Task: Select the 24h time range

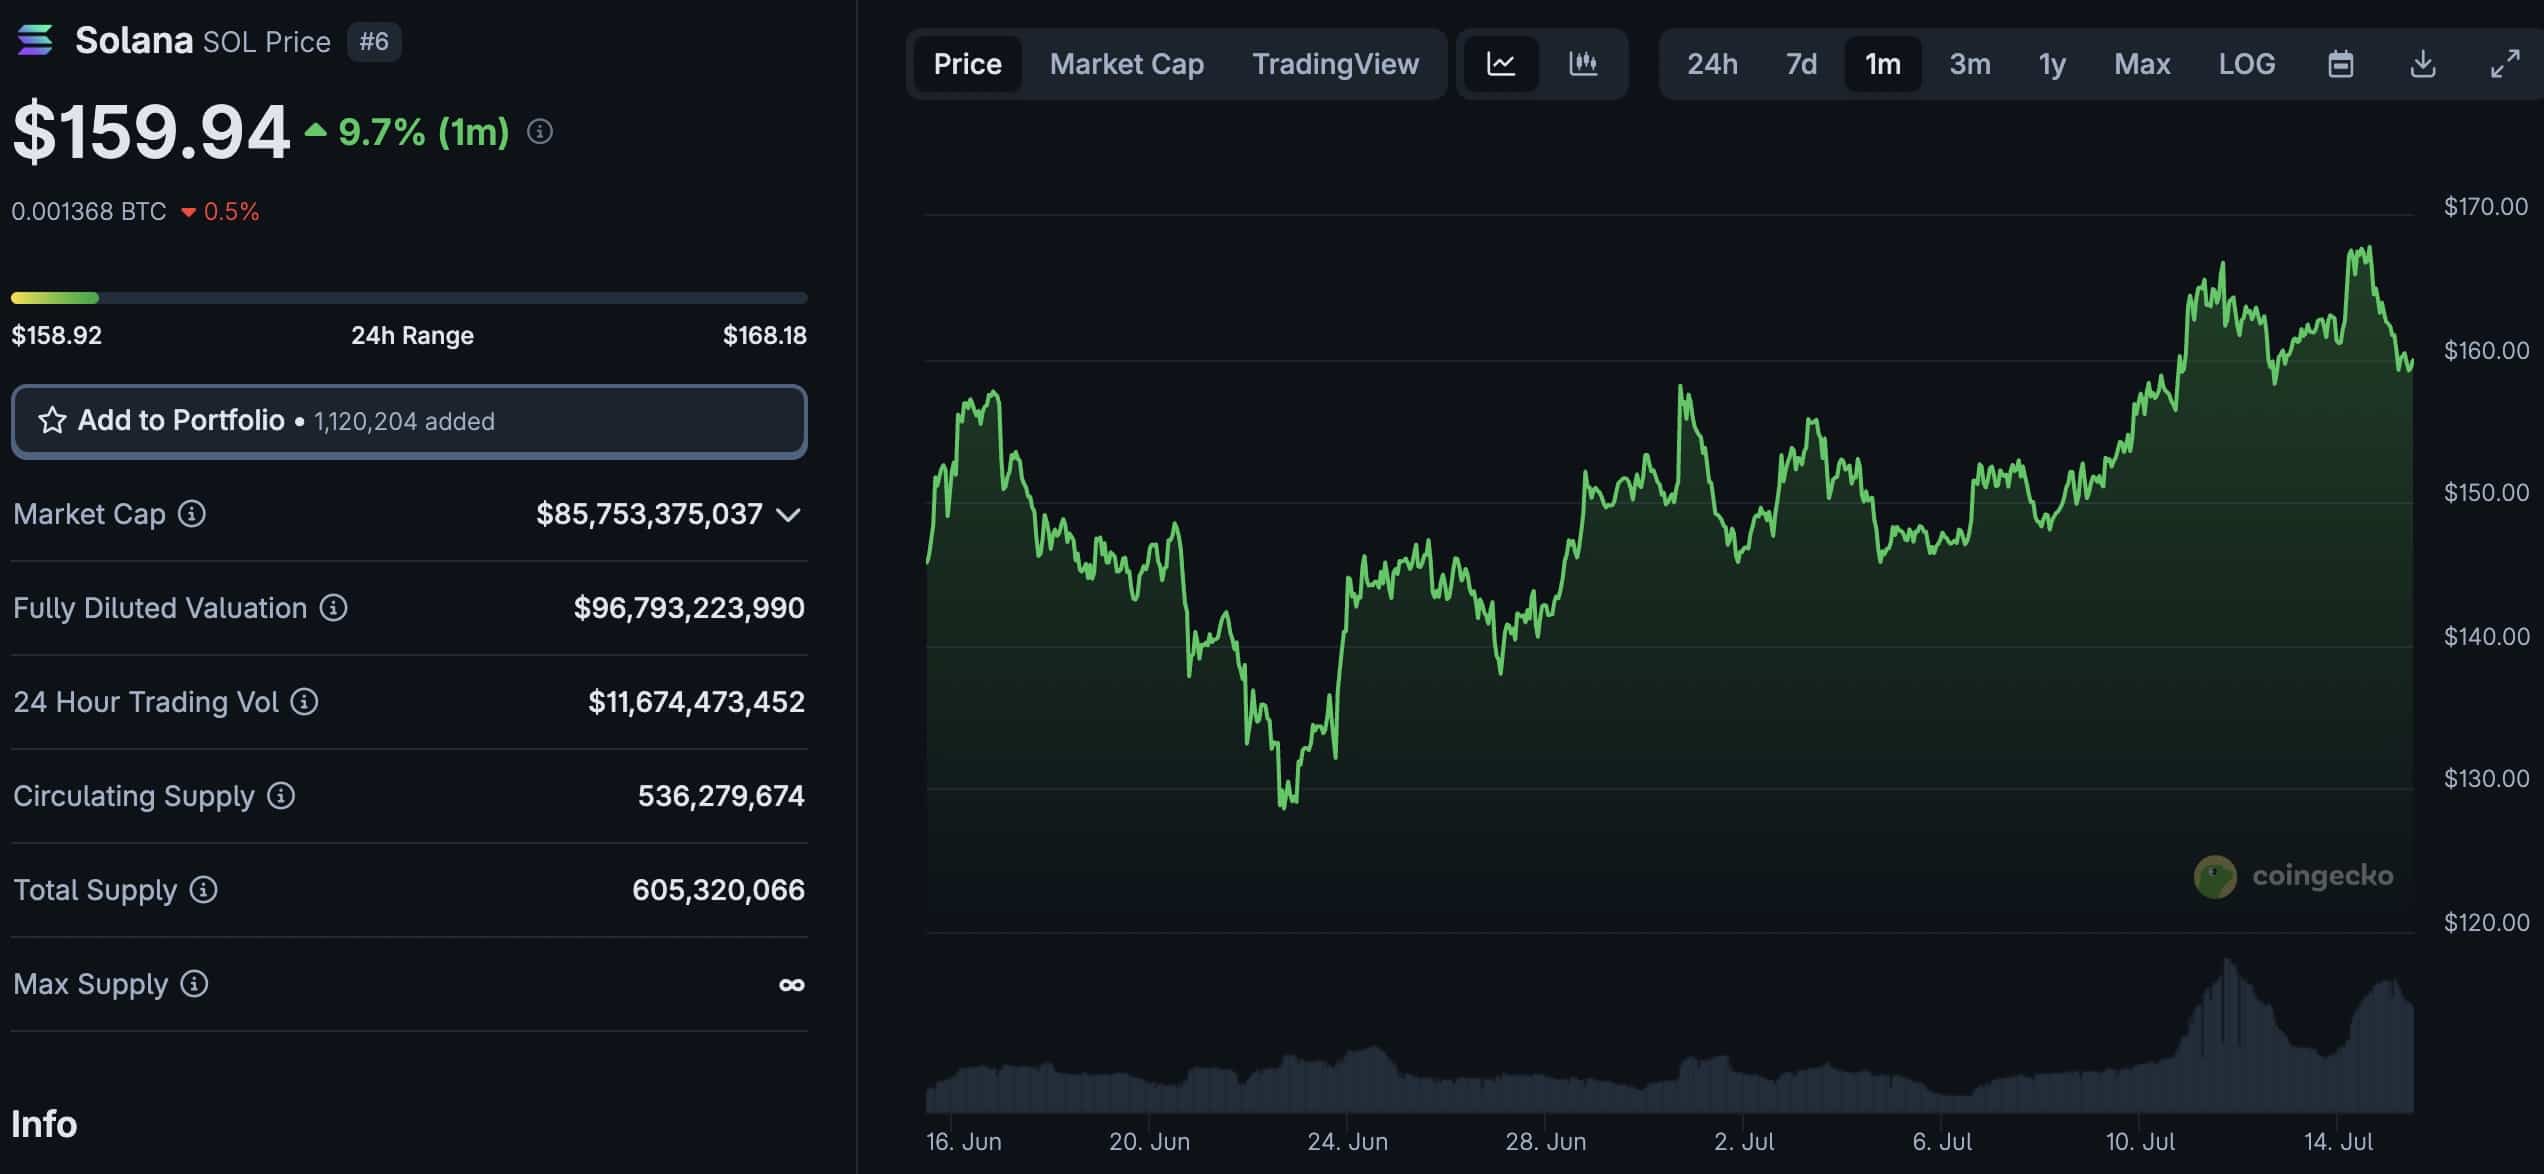Action: point(1712,64)
